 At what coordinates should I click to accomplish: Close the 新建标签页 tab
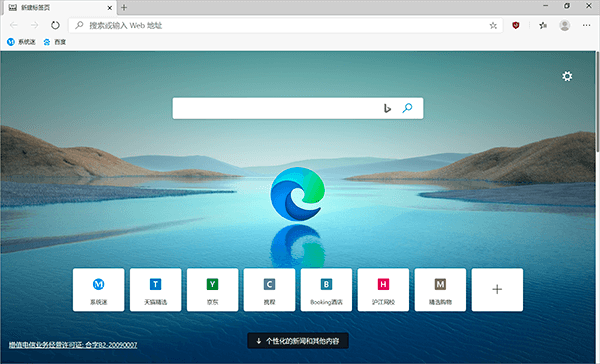tap(109, 7)
